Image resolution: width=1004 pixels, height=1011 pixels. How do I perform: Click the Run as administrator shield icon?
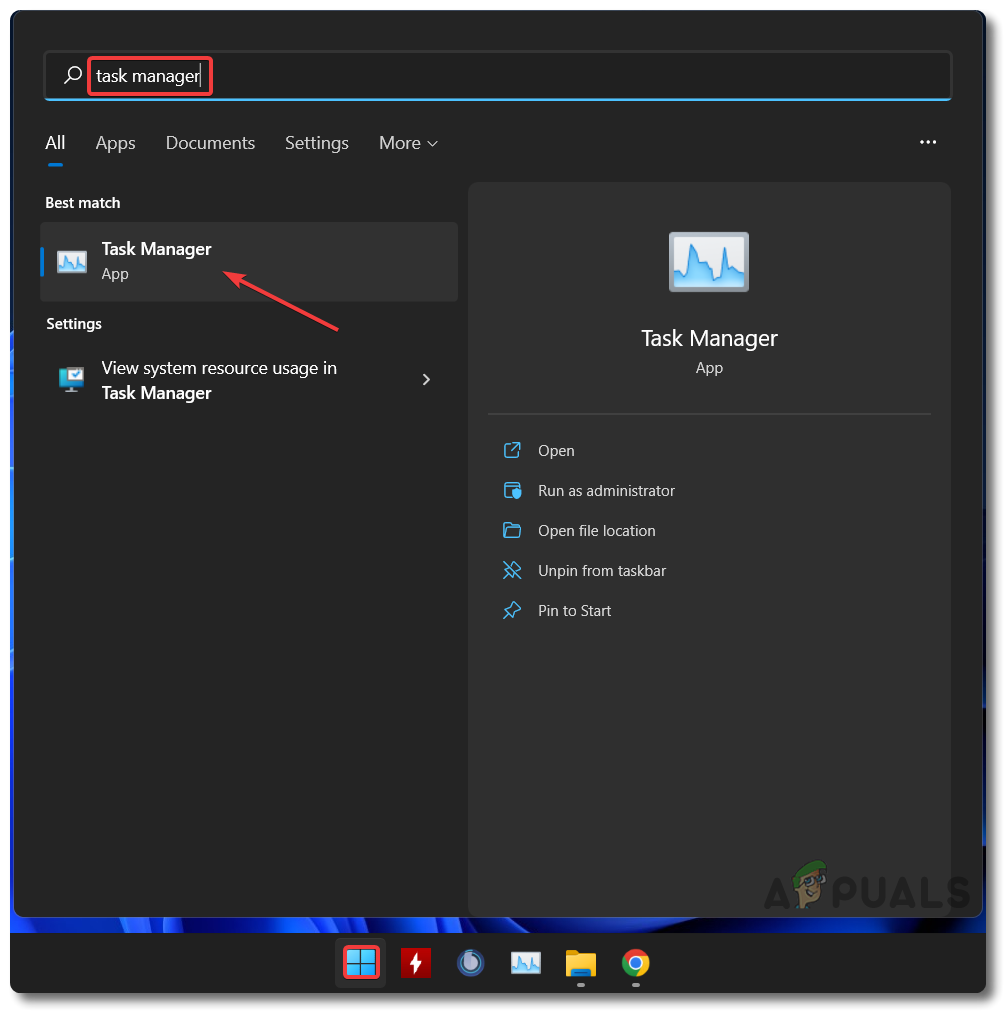pyautogui.click(x=512, y=490)
